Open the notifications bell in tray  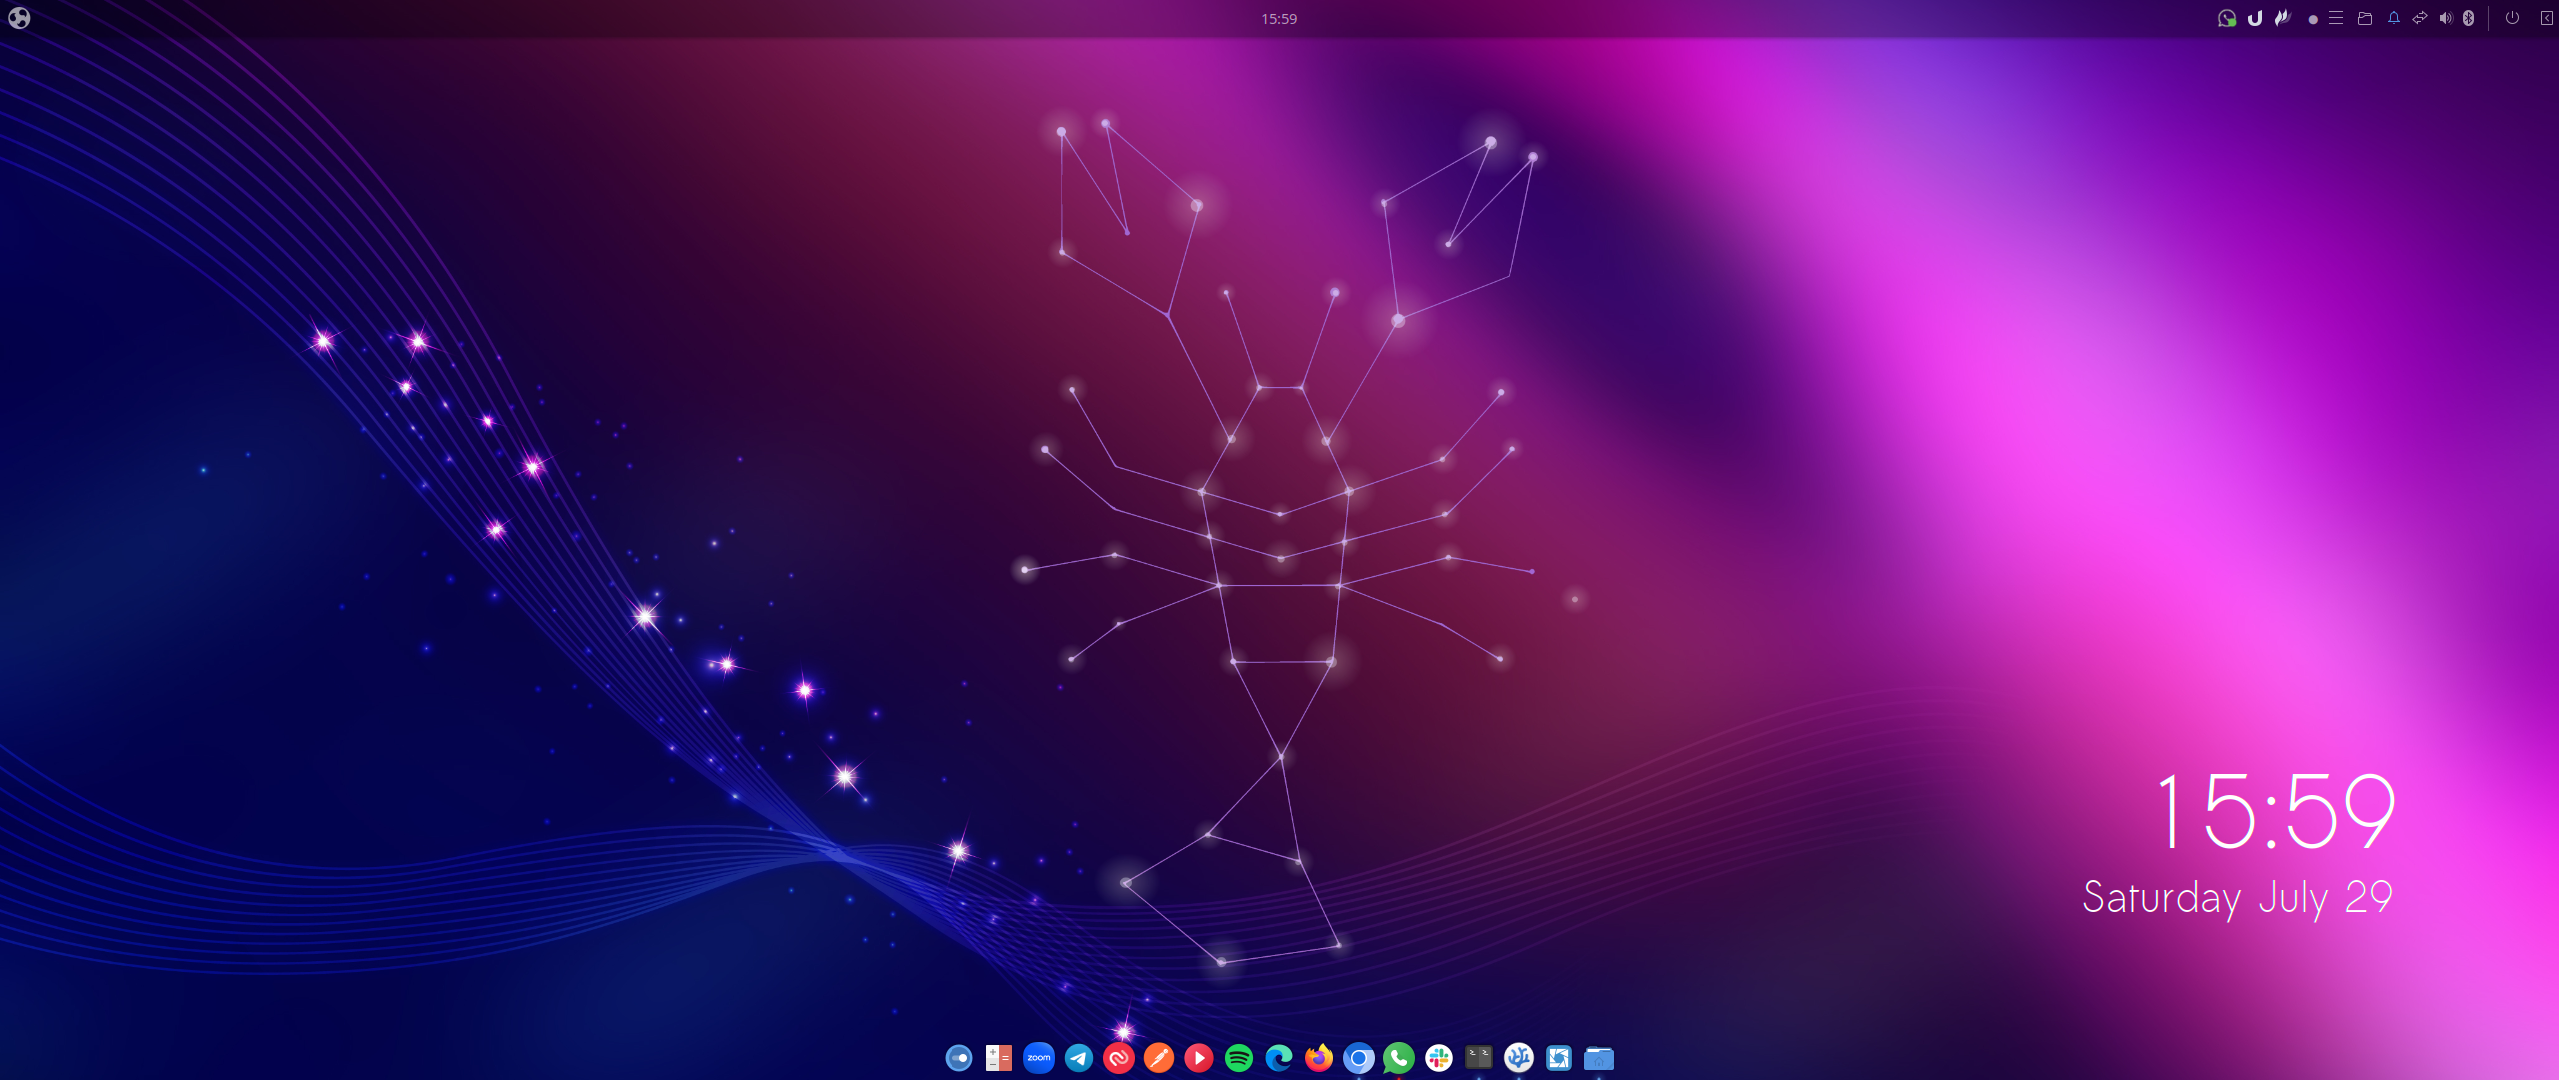pos(2393,18)
